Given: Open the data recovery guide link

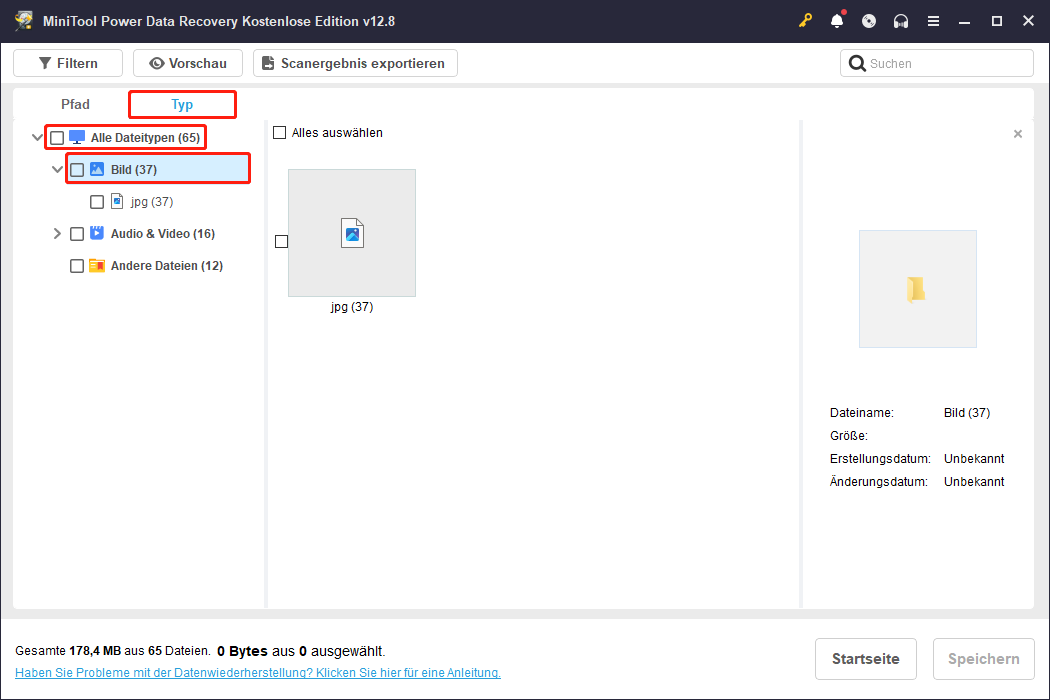Looking at the screenshot, I should coord(258,672).
